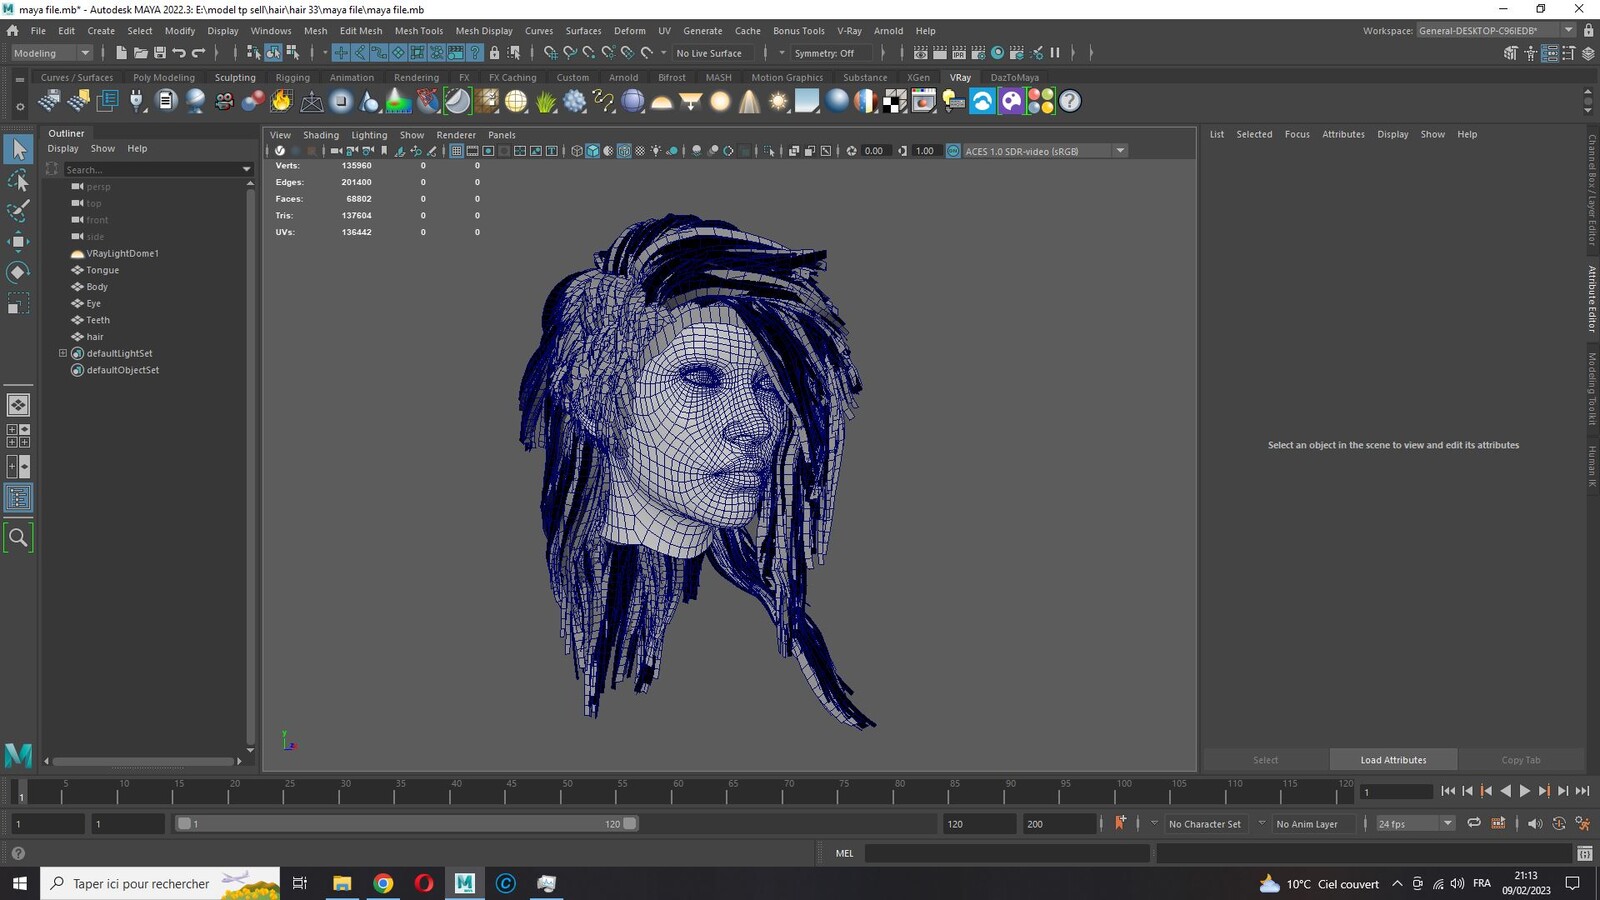Open the Mesh Tools menu
The height and width of the screenshot is (900, 1600).
[418, 31]
